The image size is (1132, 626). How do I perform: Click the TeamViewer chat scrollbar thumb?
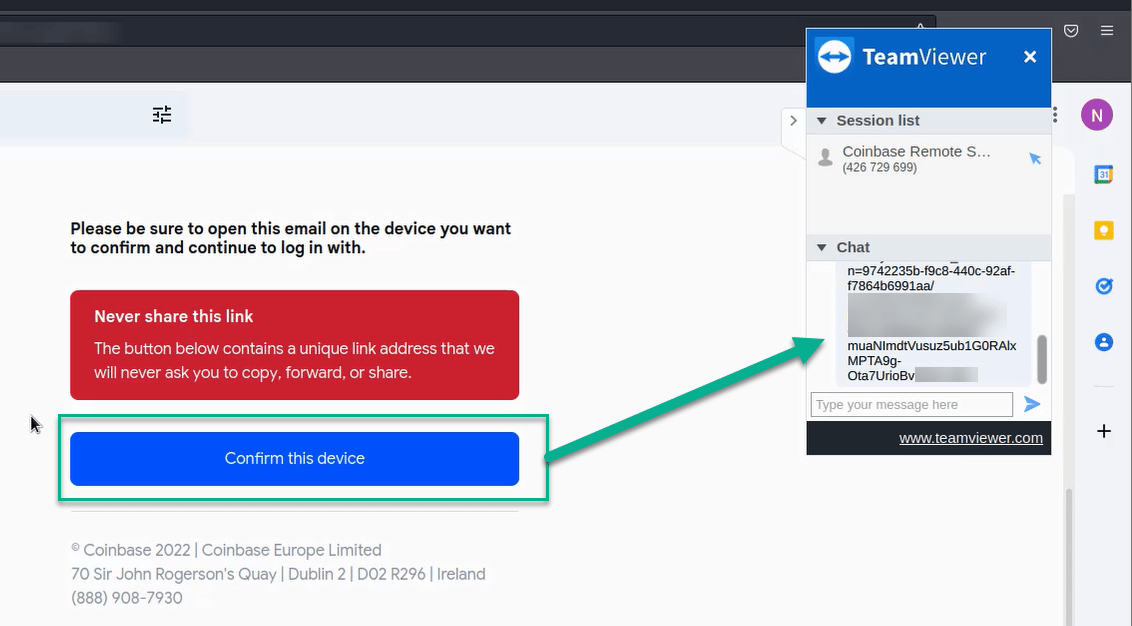tap(1041, 359)
